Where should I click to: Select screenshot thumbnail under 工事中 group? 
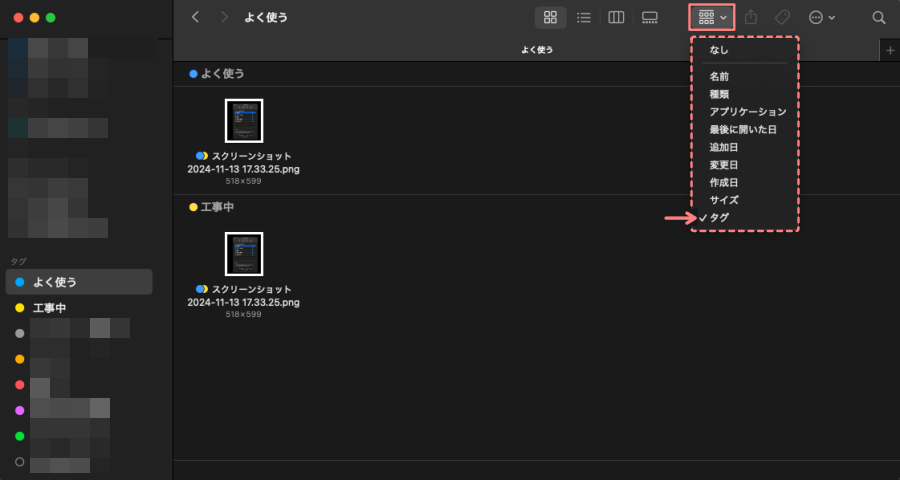244,254
